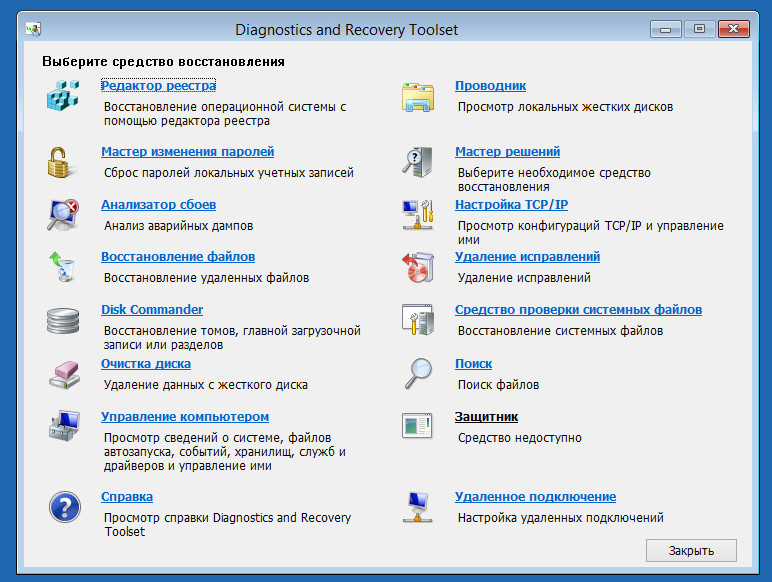The height and width of the screenshot is (582, 772).
Task: Click the title Diagnostics and Recovery Toolset
Action: pyautogui.click(x=347, y=30)
